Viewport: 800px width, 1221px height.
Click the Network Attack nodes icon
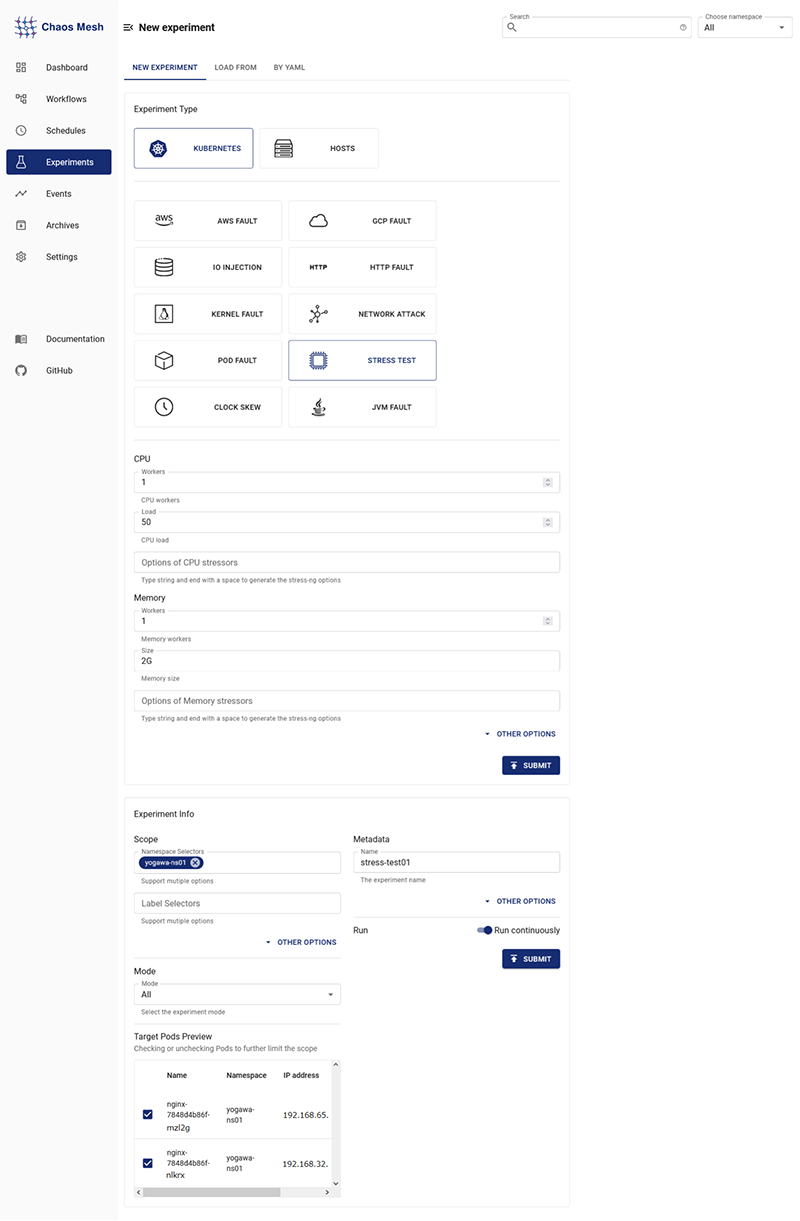(x=318, y=314)
